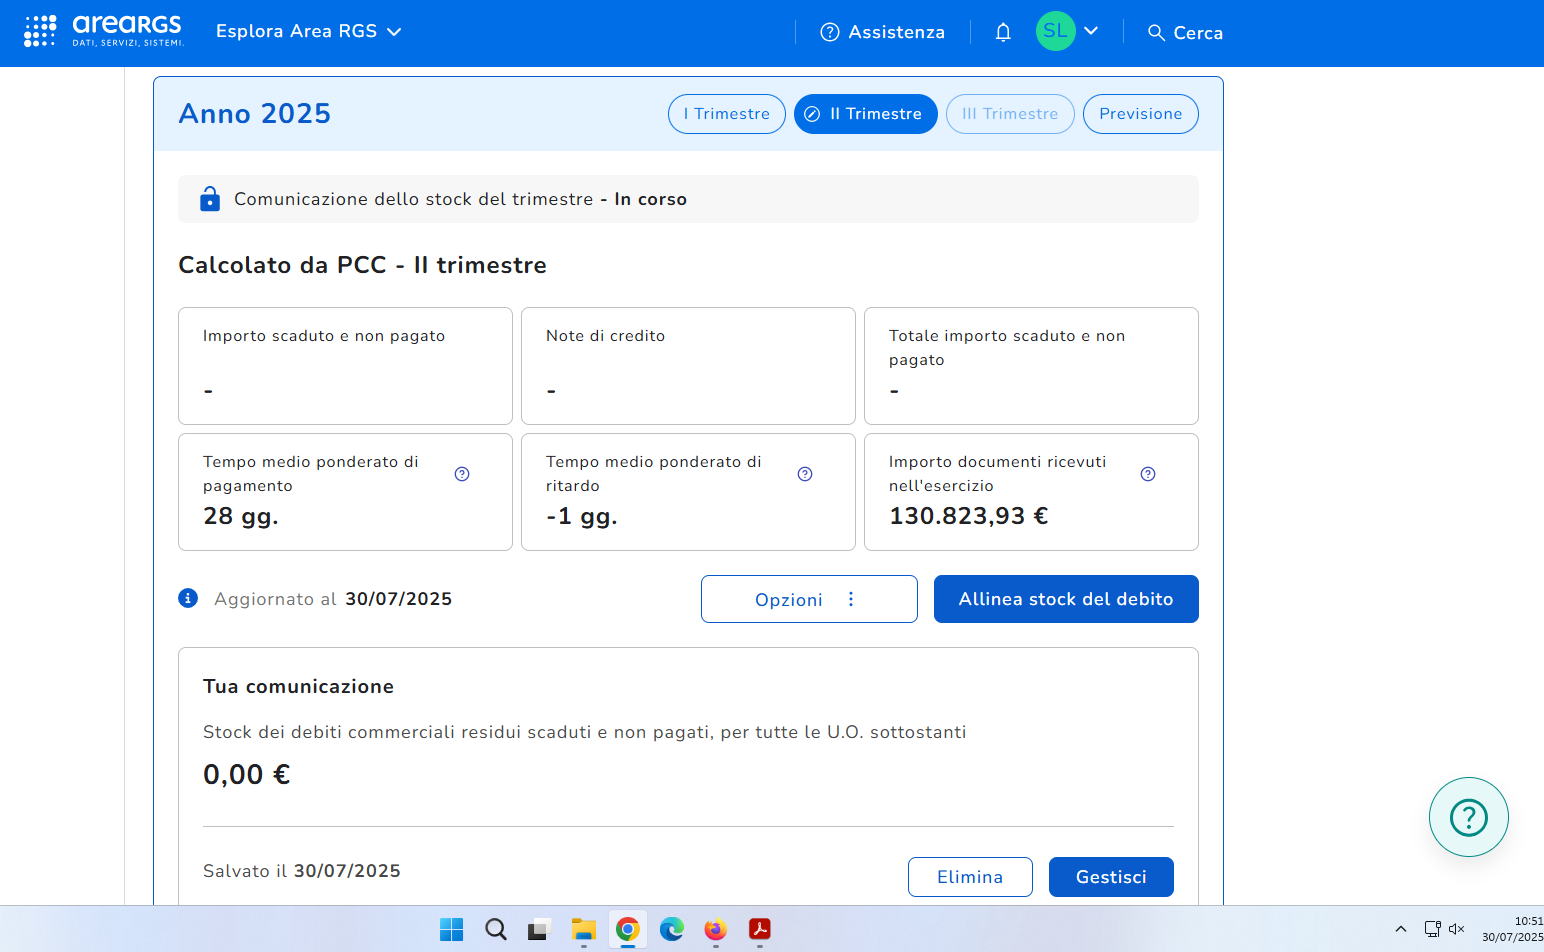
Task: Click the Elimina button
Action: [x=969, y=877]
